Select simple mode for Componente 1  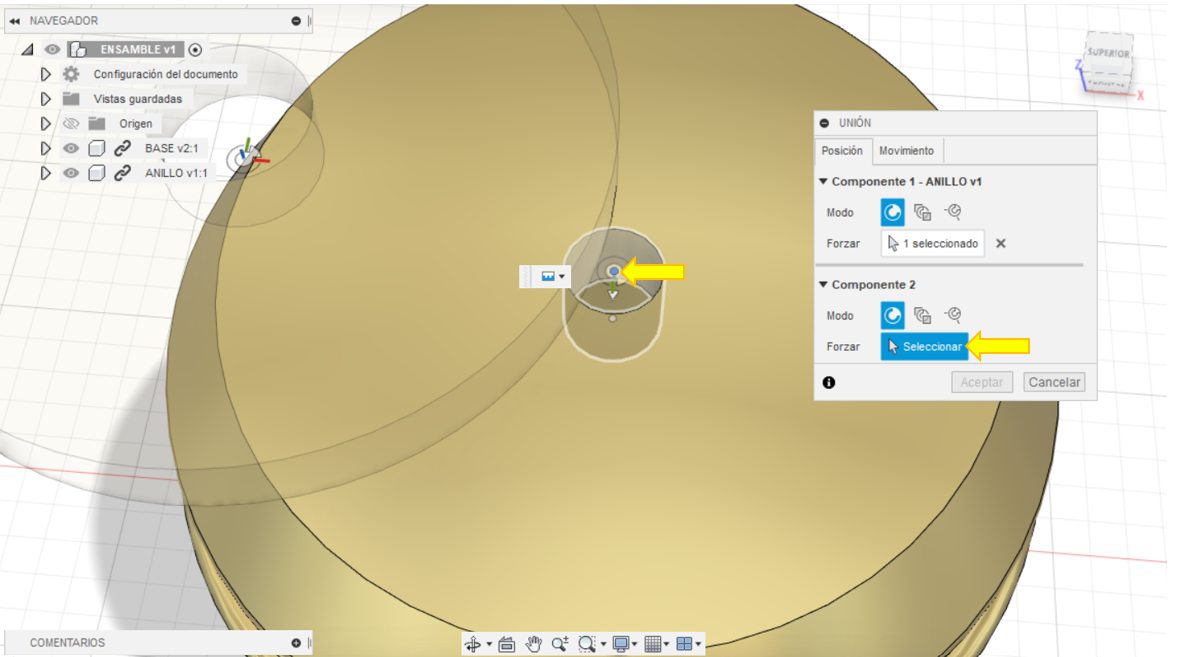coord(893,213)
